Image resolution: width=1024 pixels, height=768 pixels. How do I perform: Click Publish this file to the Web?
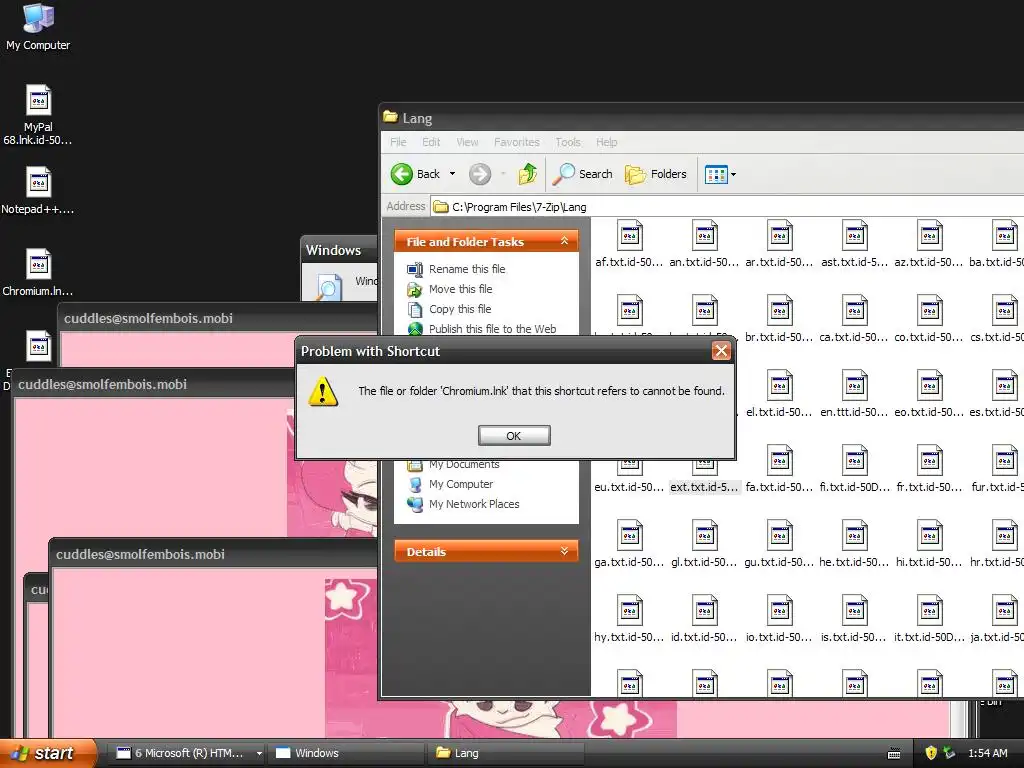pyautogui.click(x=492, y=329)
